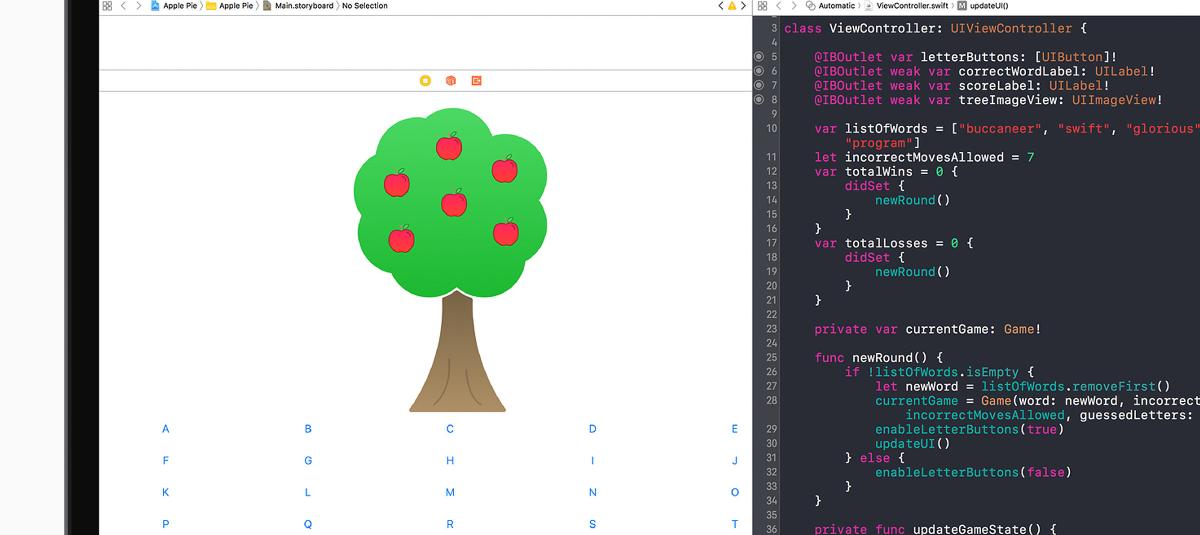Click the yellow warning triangle icon
The image size is (1200, 535).
(730, 6)
